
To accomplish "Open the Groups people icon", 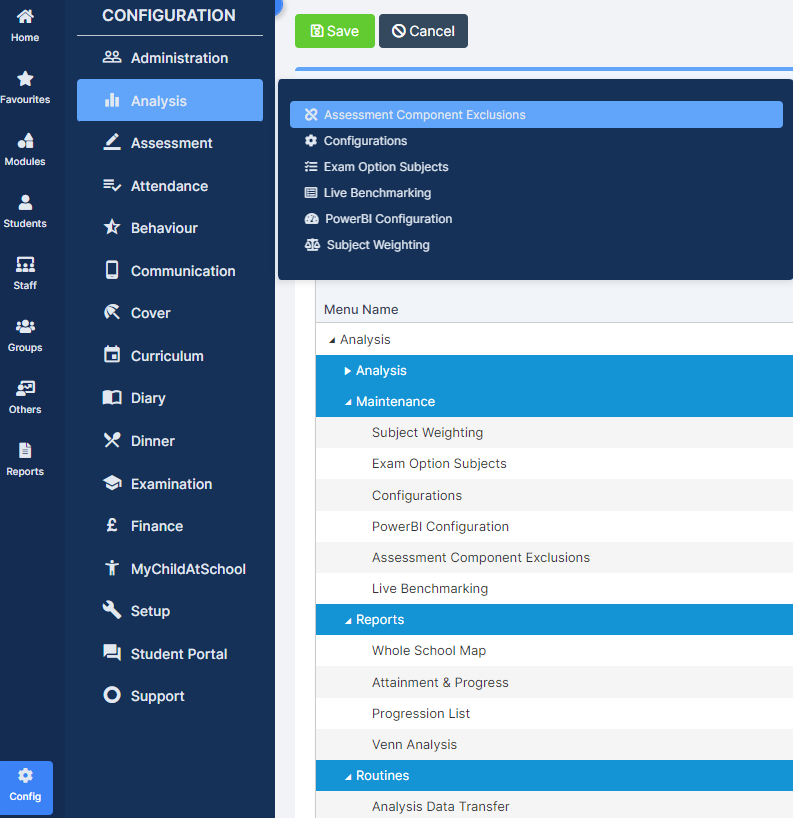I will (25, 327).
